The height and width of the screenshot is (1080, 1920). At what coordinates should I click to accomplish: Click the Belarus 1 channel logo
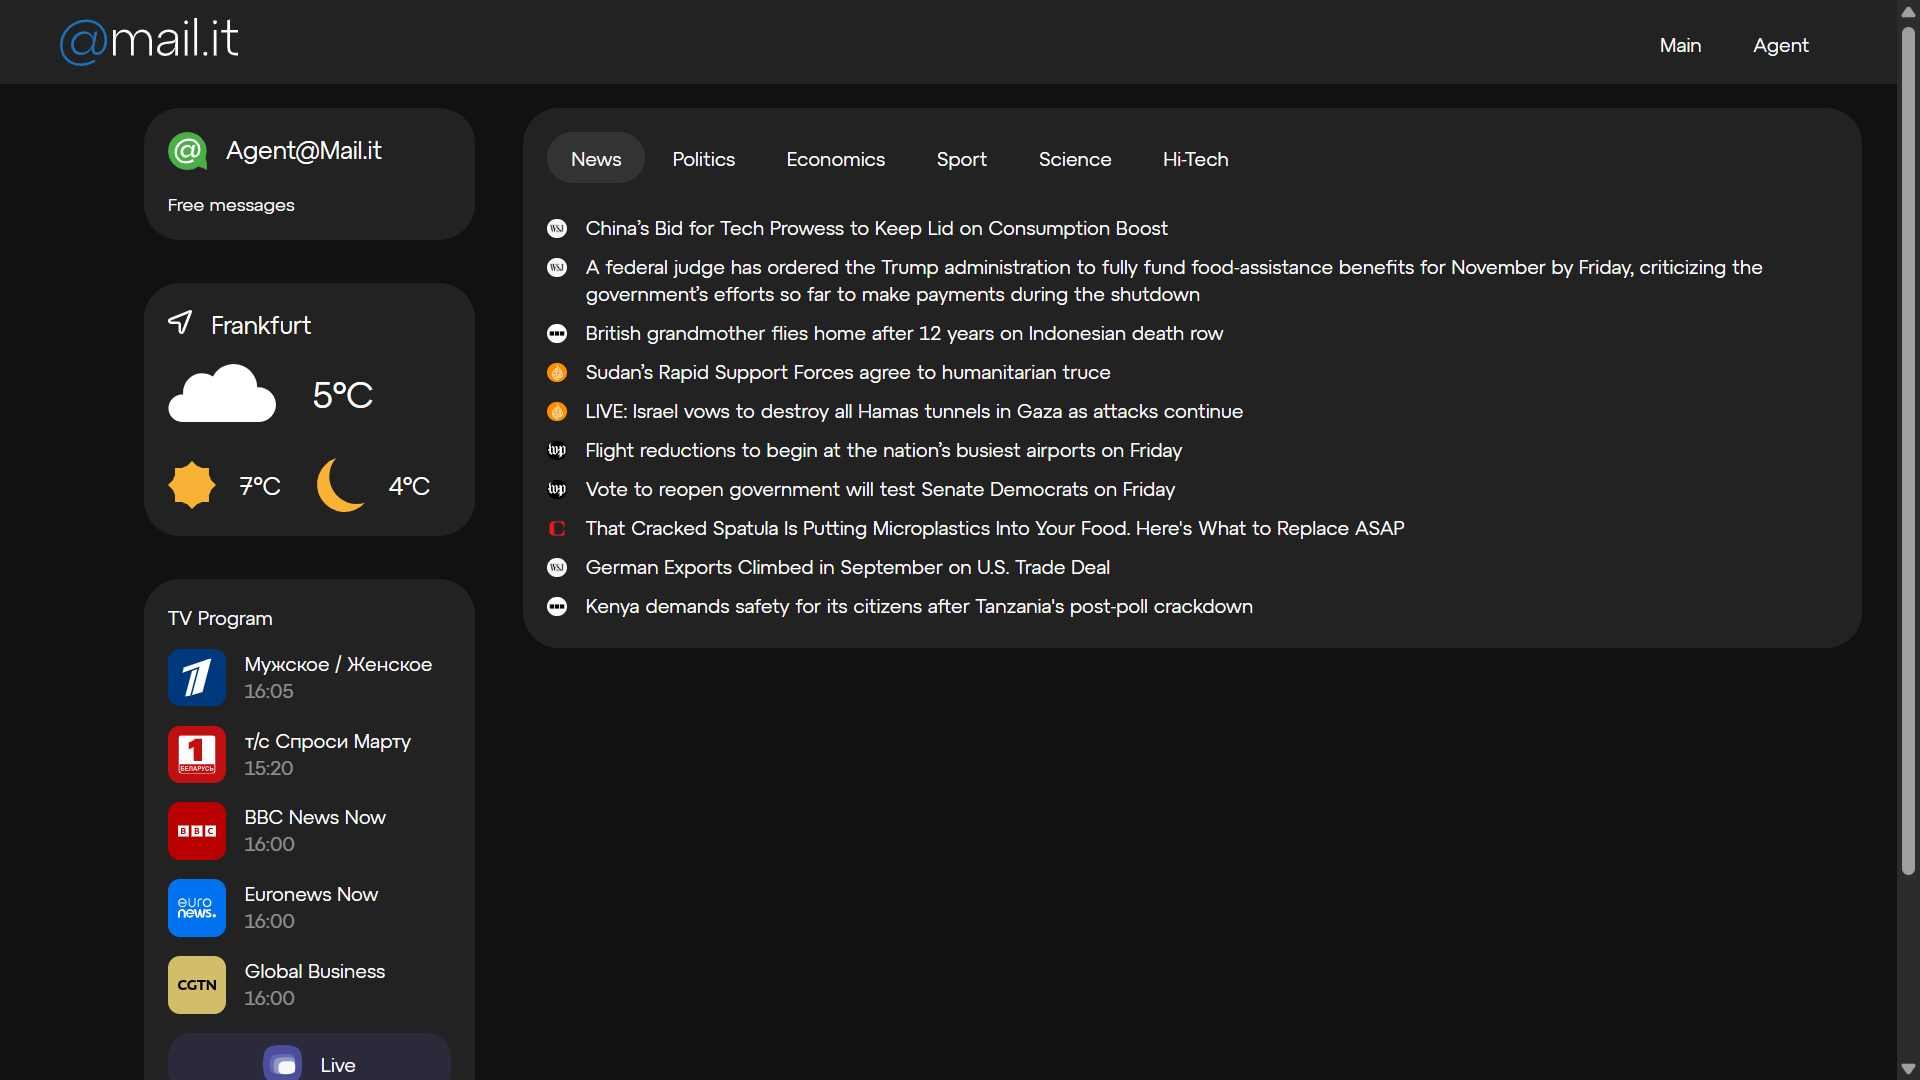click(x=197, y=755)
